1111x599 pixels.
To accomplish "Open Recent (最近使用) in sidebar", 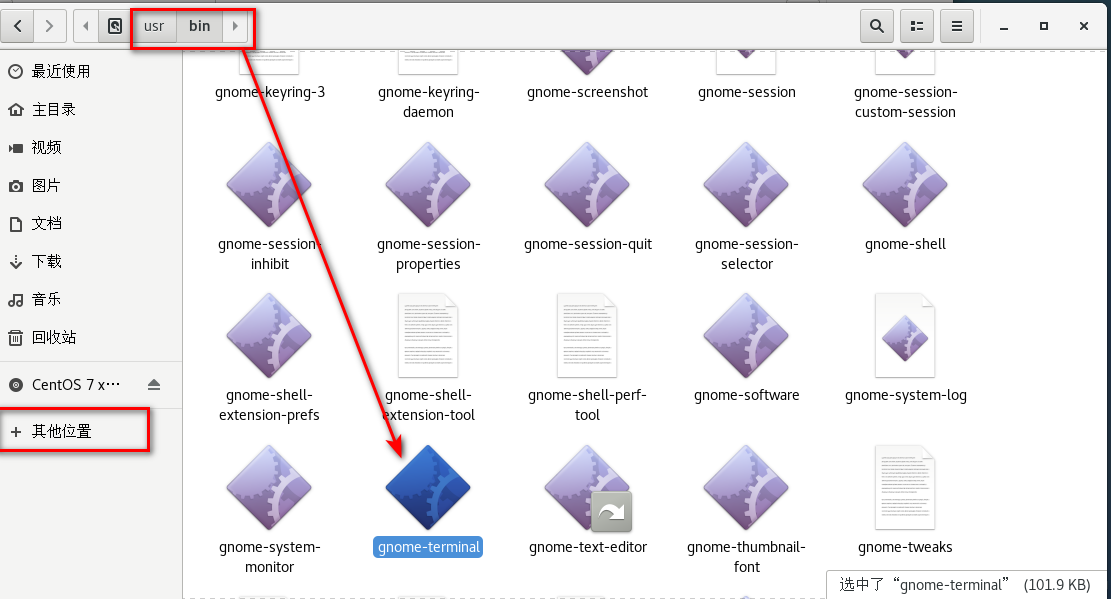I will (x=91, y=71).
